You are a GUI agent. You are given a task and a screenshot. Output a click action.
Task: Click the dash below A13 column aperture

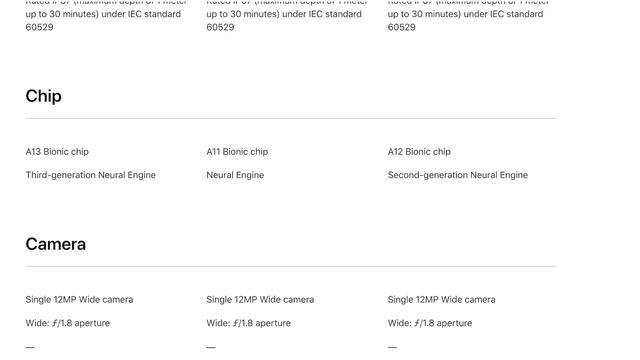(x=30, y=347)
